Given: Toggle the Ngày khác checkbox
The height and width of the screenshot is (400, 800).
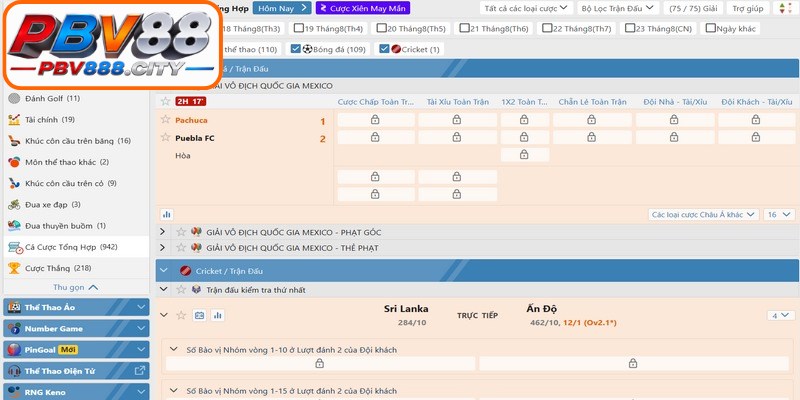Looking at the screenshot, I should point(711,28).
